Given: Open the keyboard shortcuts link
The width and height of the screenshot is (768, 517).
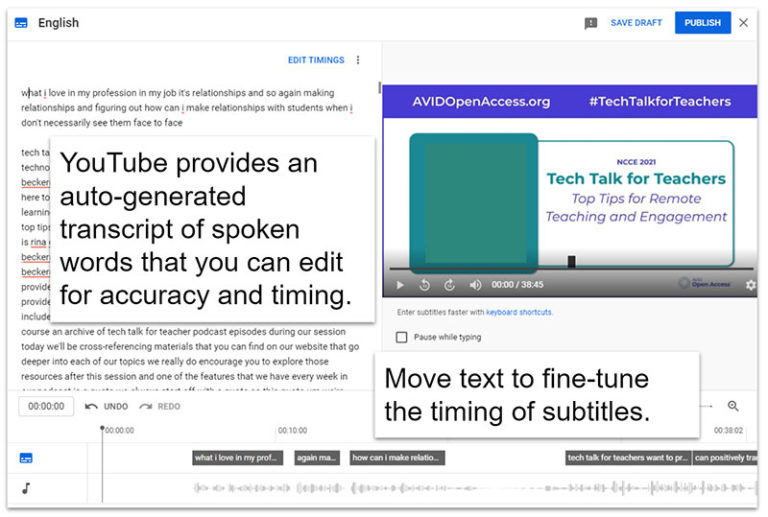Looking at the screenshot, I should [519, 312].
